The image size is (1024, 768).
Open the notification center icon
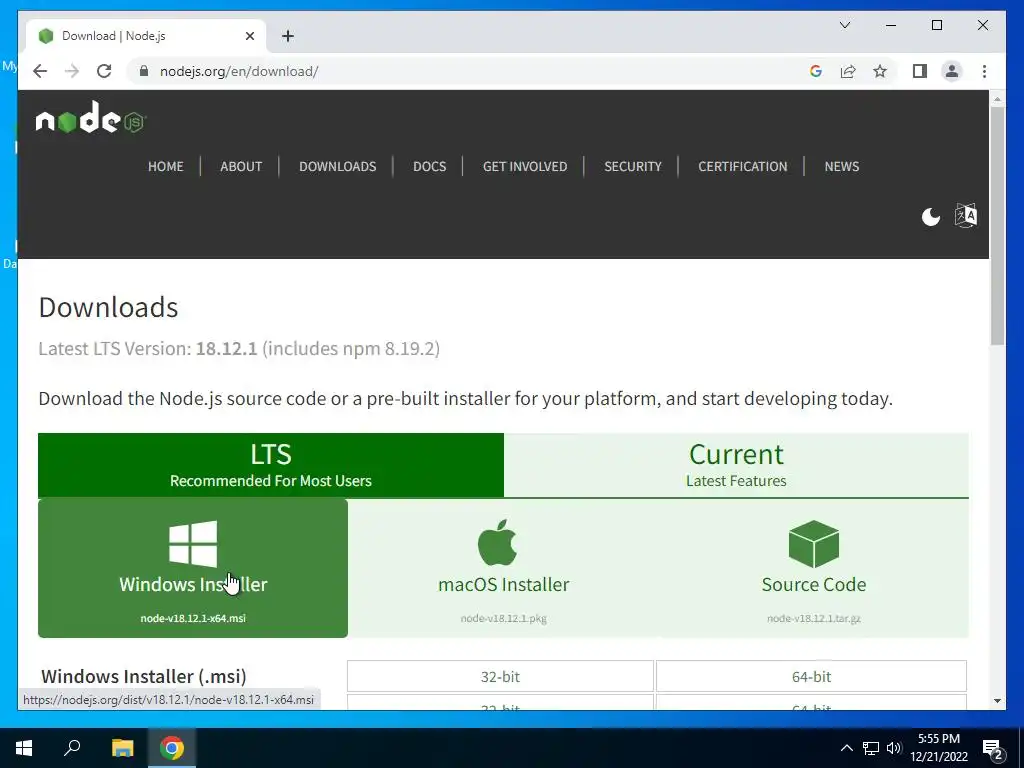[993, 749]
